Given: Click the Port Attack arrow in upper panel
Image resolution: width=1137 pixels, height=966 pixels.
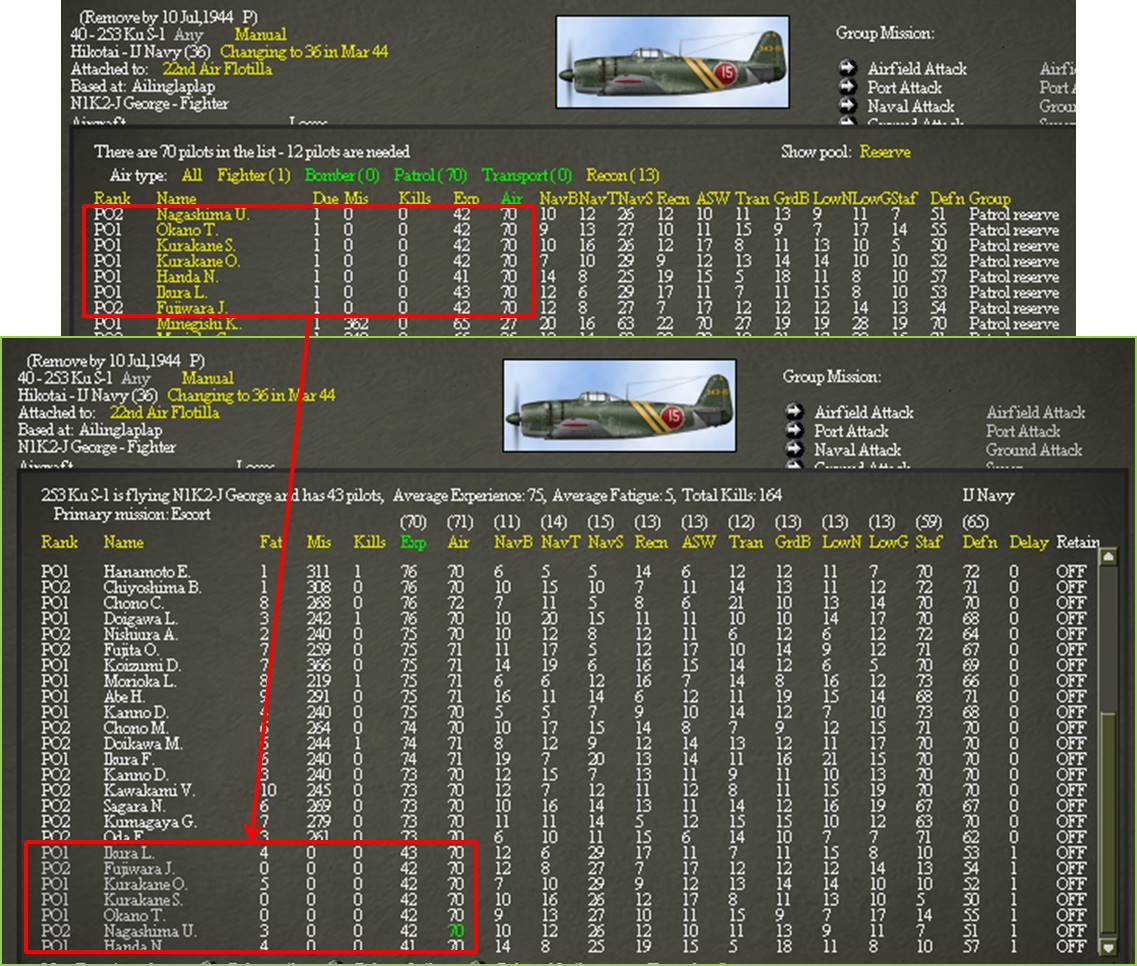Looking at the screenshot, I should (x=847, y=86).
